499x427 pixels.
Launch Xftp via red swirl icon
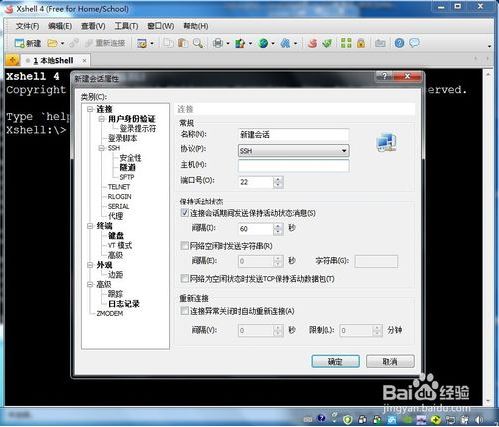coord(312,43)
